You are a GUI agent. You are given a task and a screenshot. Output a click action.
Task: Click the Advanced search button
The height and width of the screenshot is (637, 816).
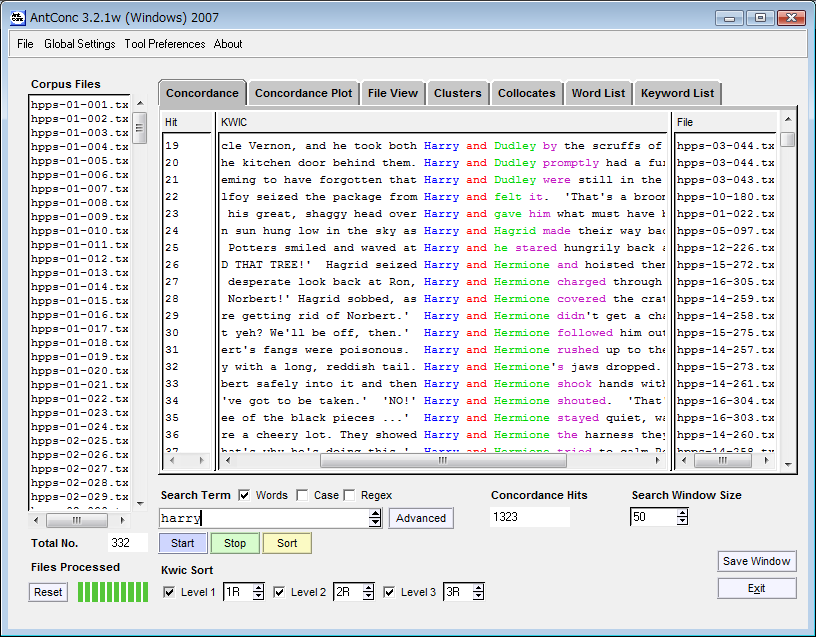[421, 518]
